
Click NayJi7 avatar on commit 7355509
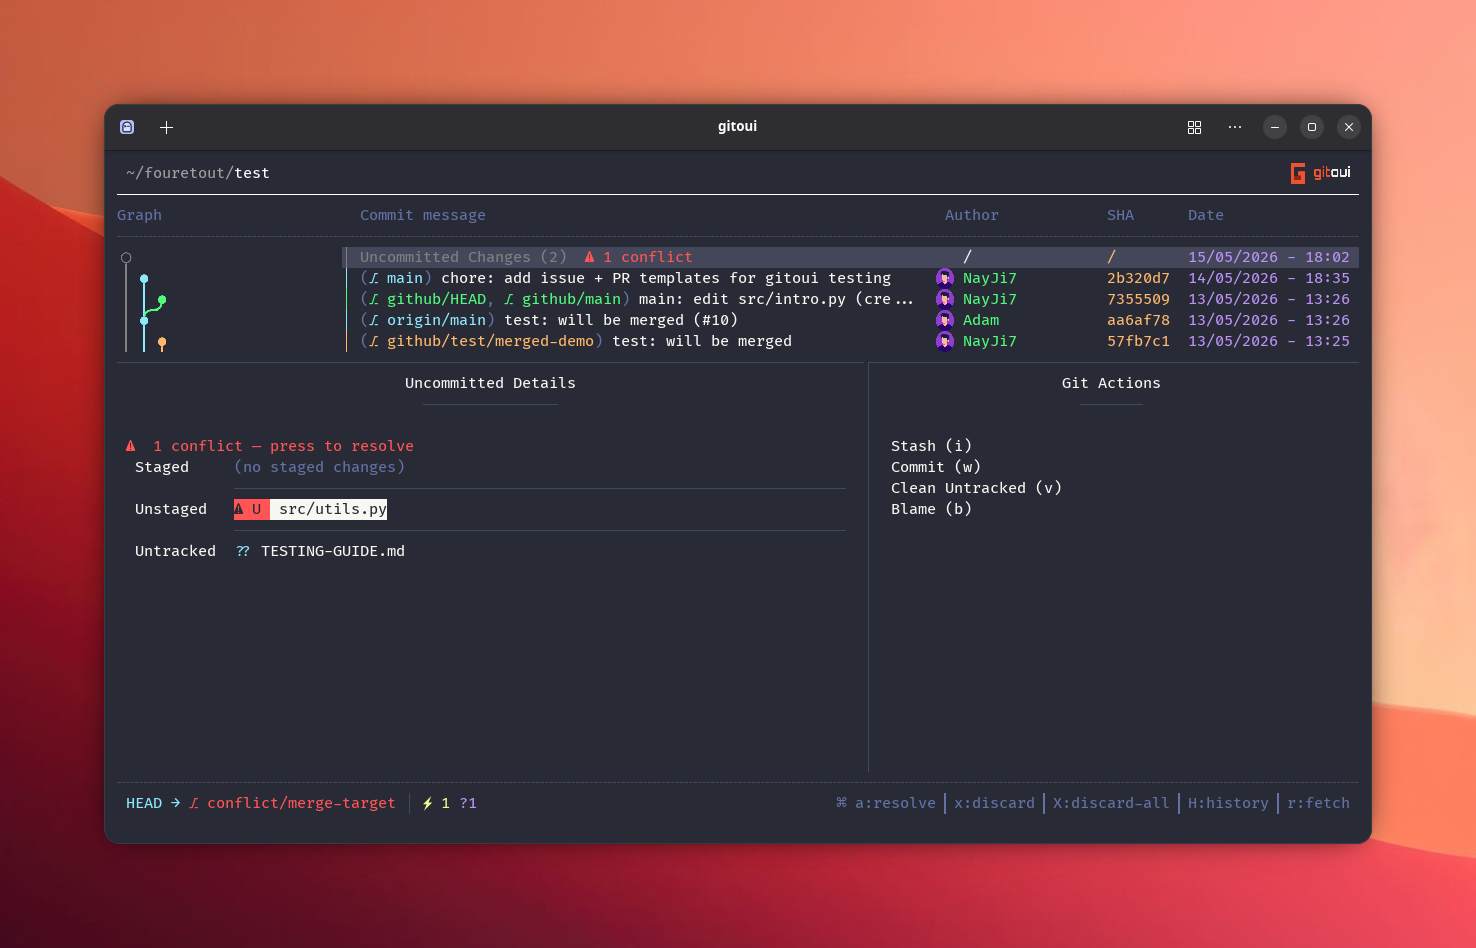[944, 299]
